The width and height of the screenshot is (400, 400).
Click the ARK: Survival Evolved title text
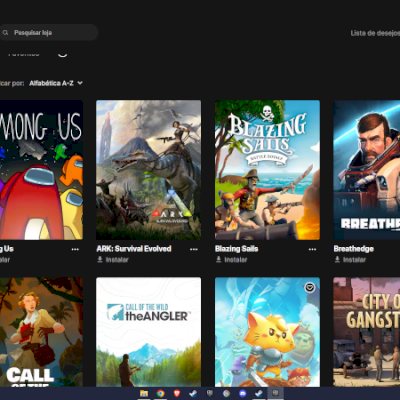[134, 249]
